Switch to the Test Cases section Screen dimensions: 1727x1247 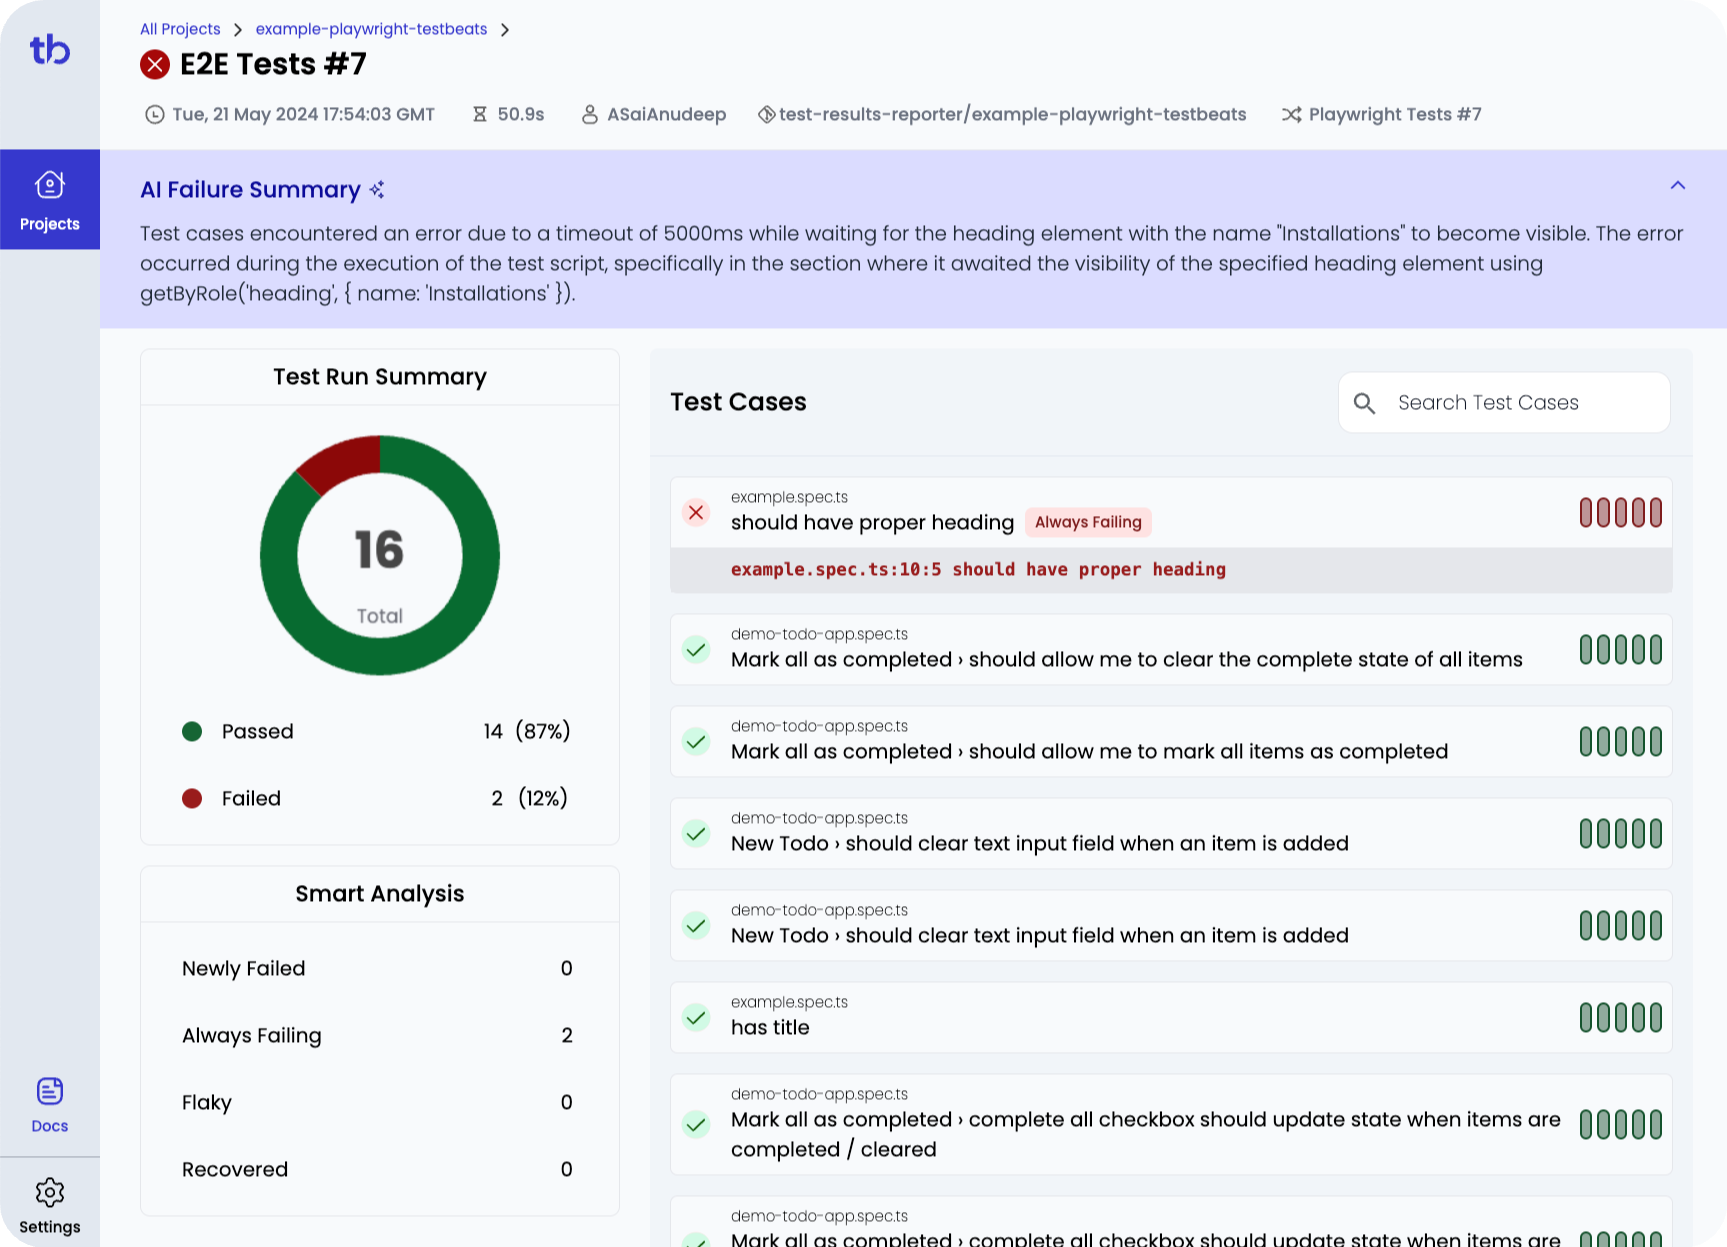(x=738, y=402)
